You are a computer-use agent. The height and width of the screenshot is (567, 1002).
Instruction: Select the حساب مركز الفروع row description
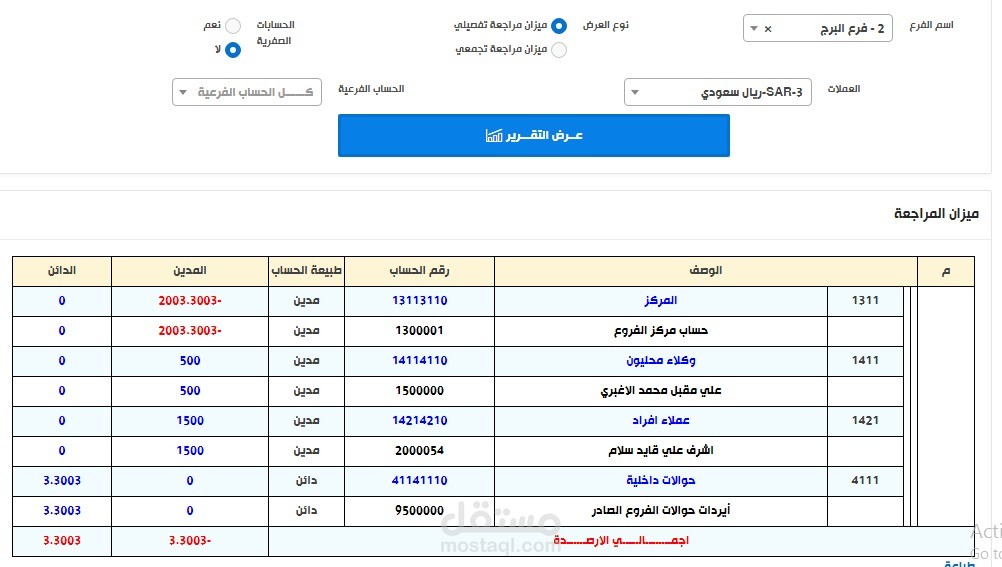661,330
